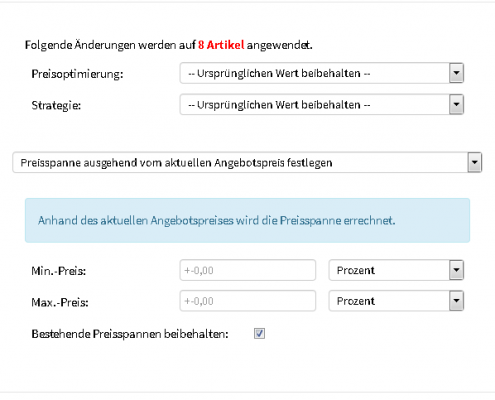Focus the Max.-Preis input field
The image size is (495, 400).
coord(248,301)
